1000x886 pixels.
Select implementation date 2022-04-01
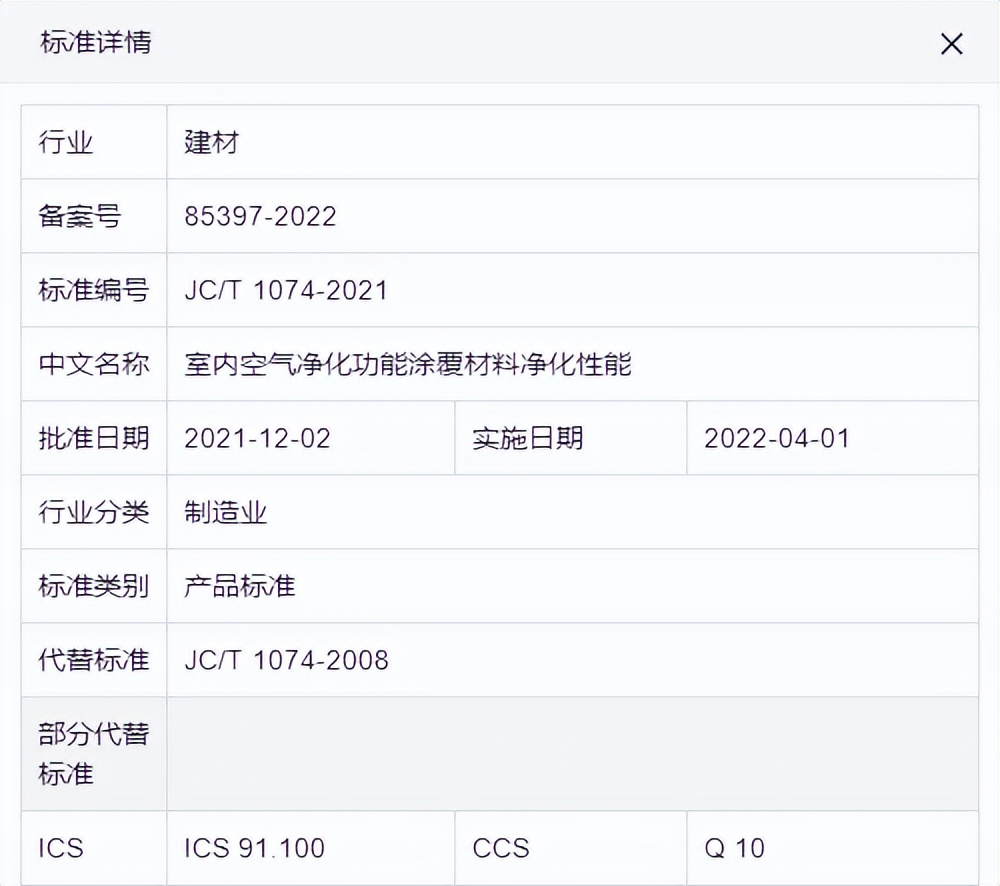point(777,438)
